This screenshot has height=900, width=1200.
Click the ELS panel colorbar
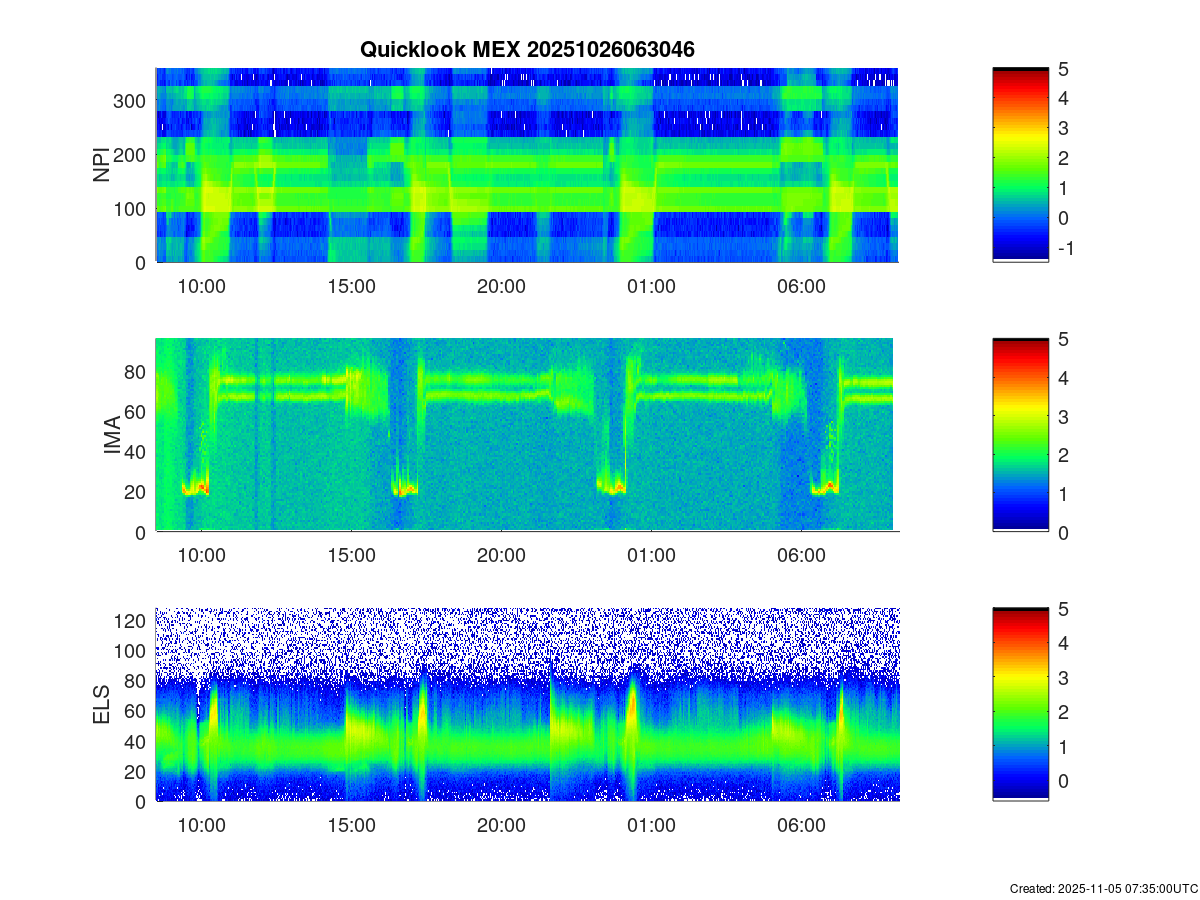pos(1020,705)
